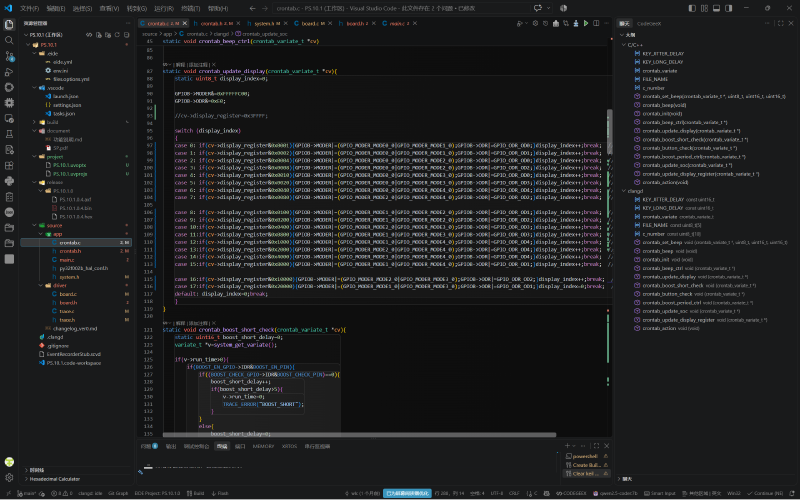Select crontab_init(void) in C/C++ outline
The height and width of the screenshot is (500, 800).
662,113
